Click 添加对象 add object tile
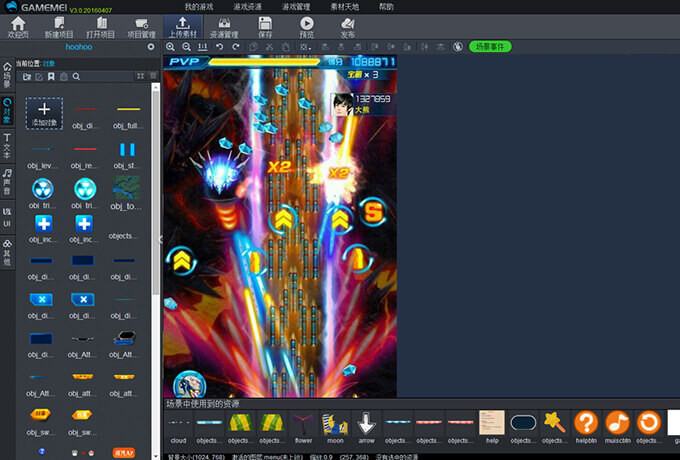 coord(44,113)
